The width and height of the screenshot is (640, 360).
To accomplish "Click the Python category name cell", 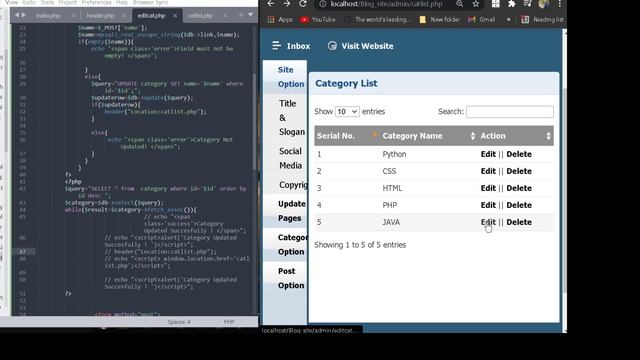I will [x=394, y=154].
